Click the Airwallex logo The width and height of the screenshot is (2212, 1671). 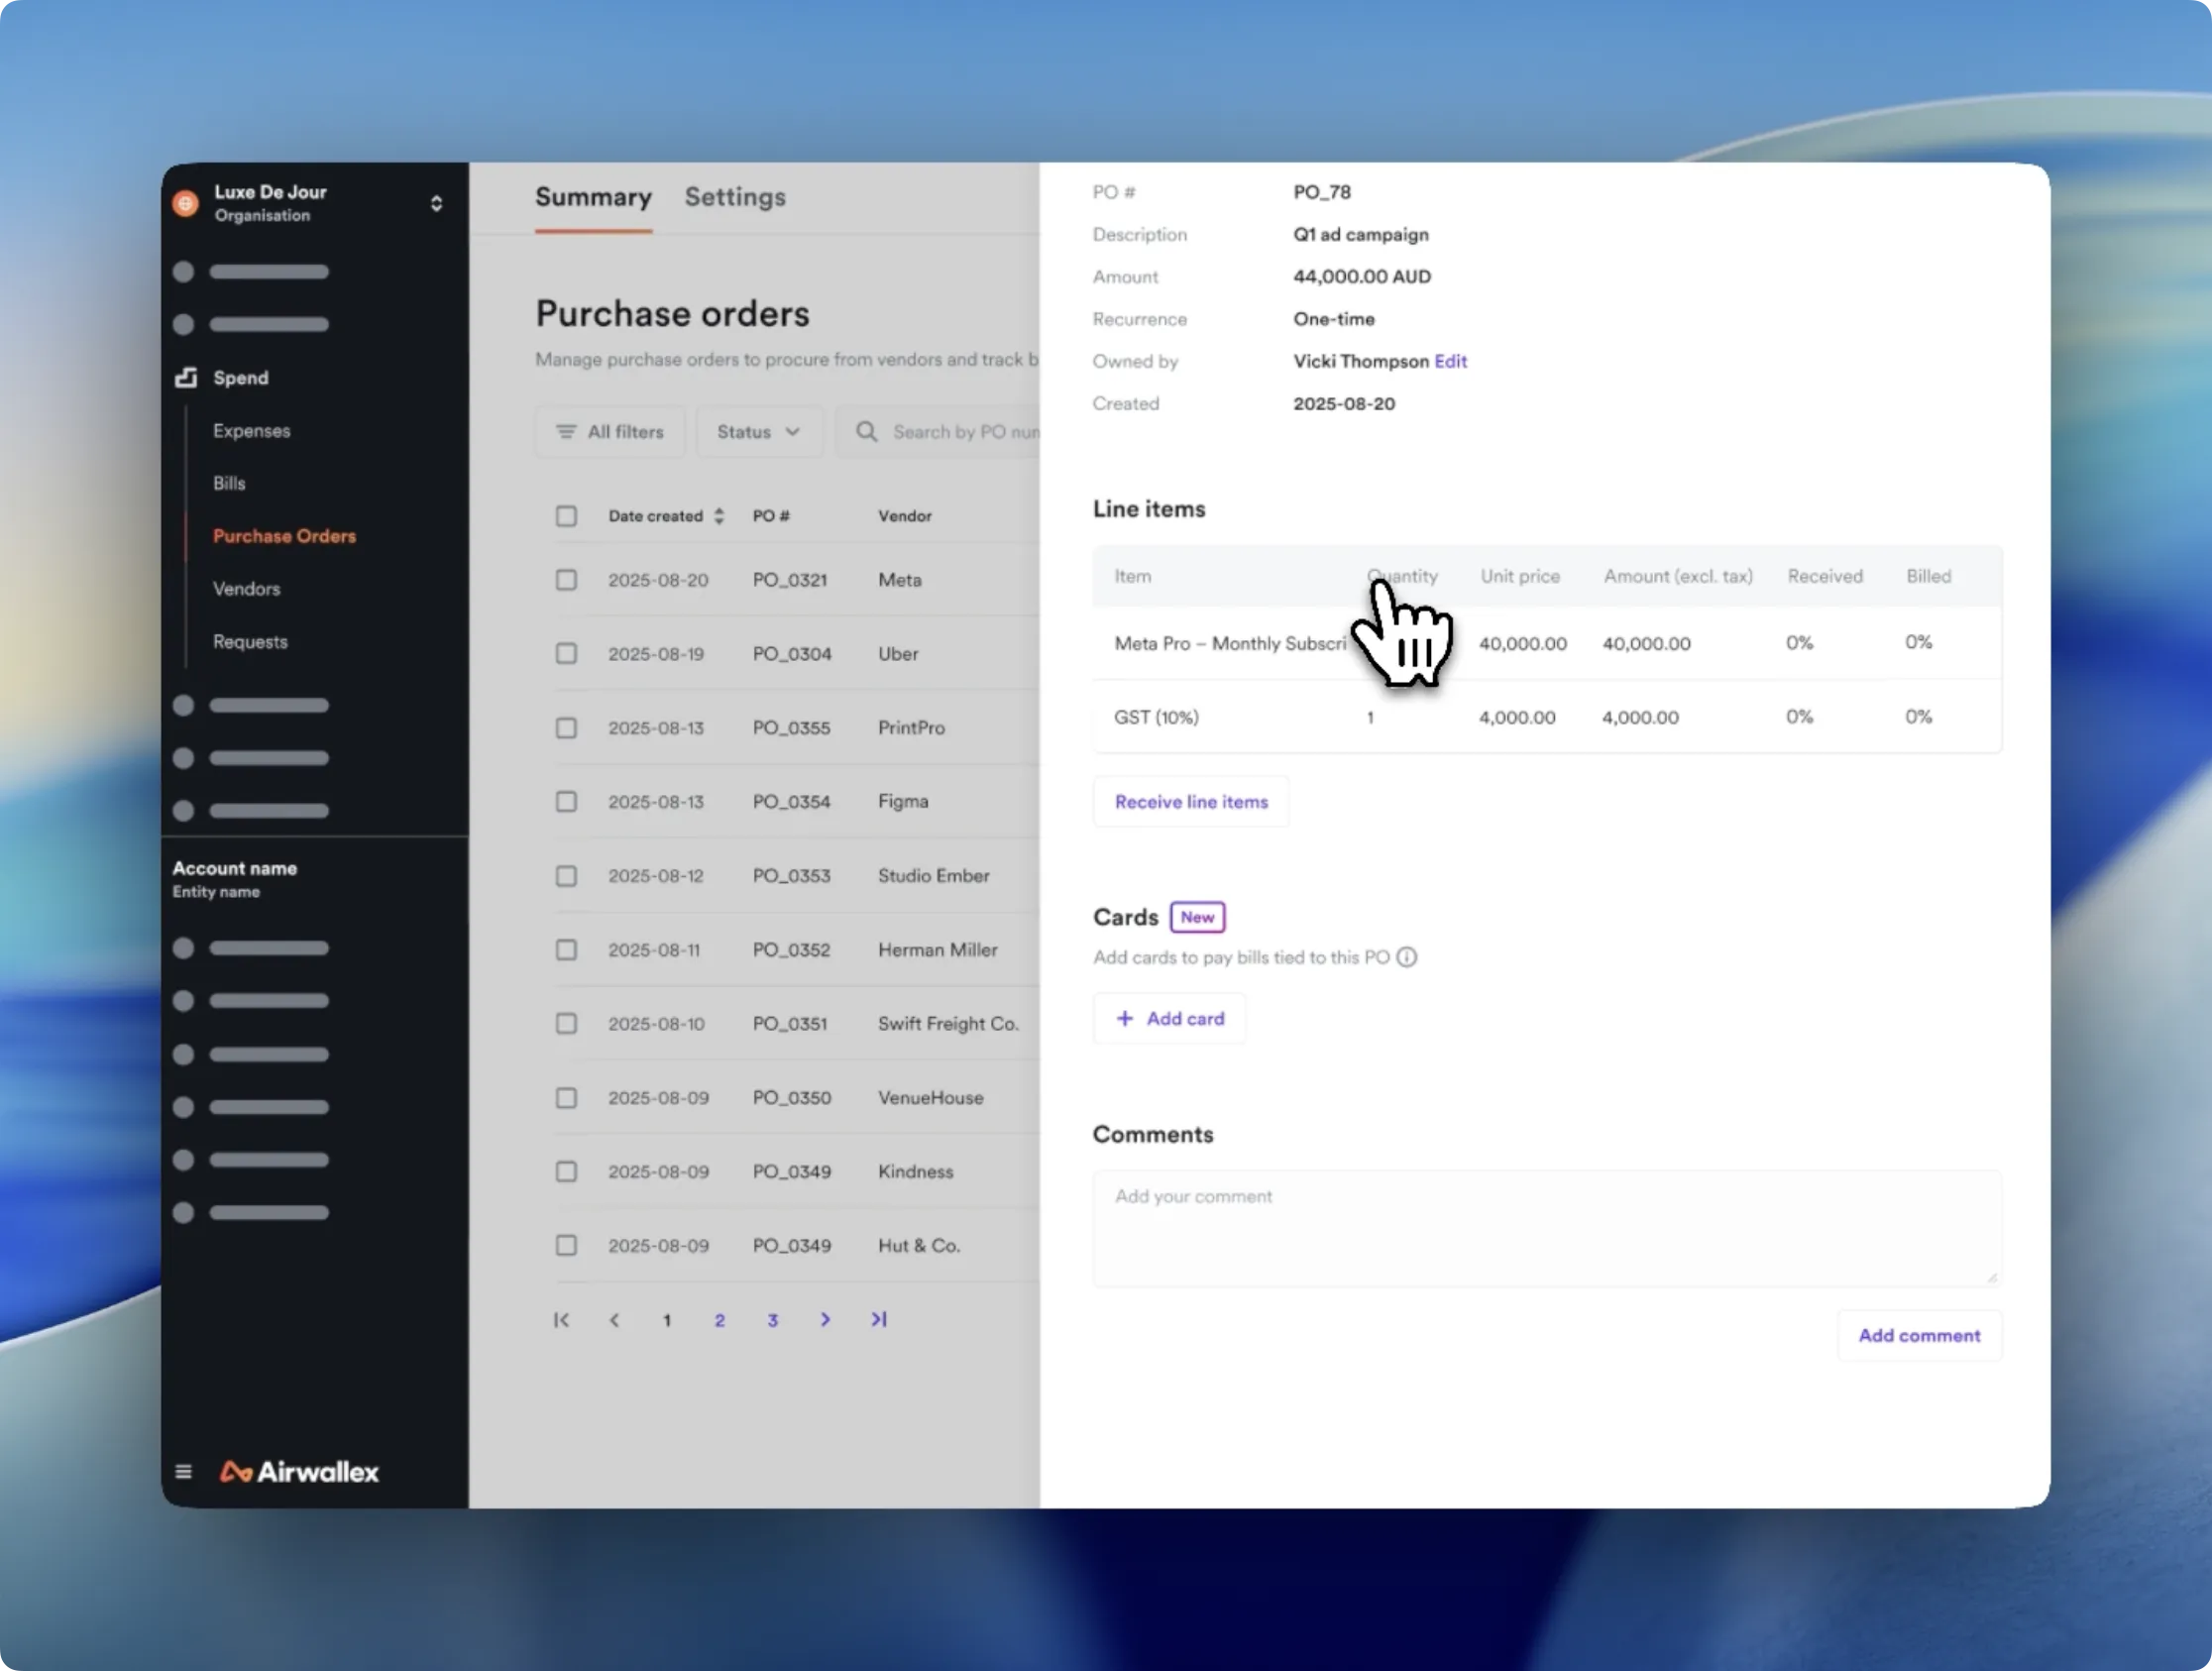point(299,1471)
